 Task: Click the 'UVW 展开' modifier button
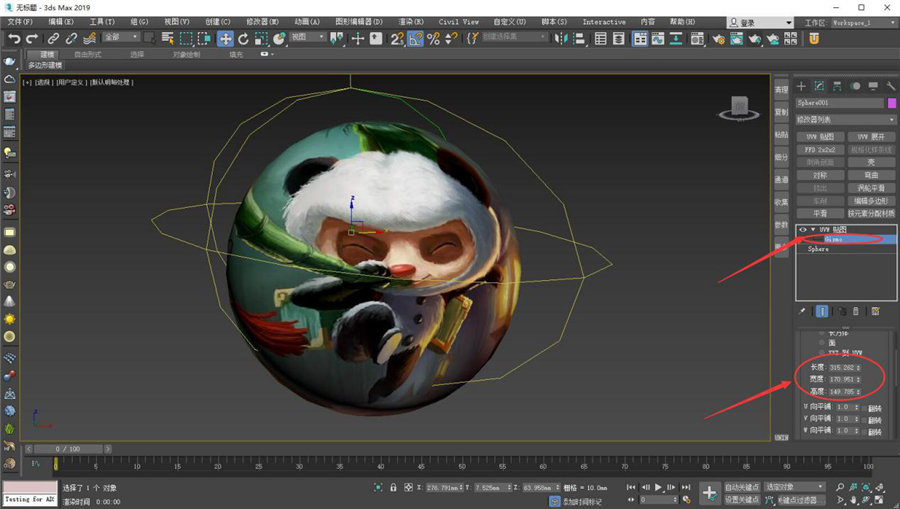tap(871, 137)
